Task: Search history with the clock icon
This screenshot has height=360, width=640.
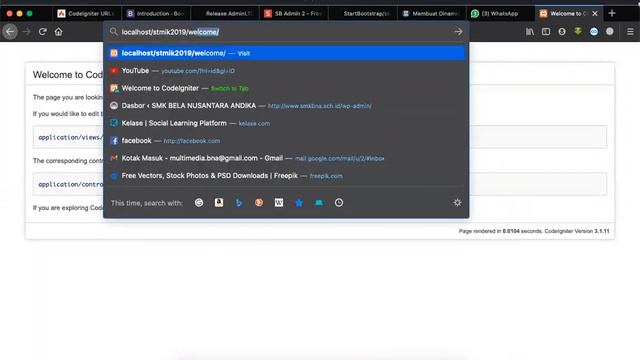Action: 339,202
